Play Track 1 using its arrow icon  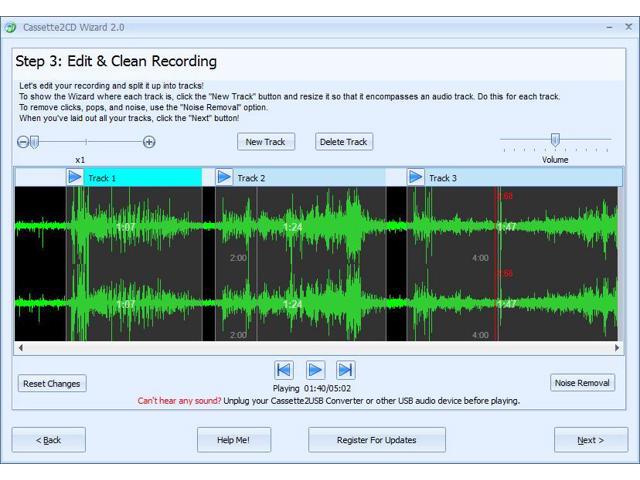75,178
